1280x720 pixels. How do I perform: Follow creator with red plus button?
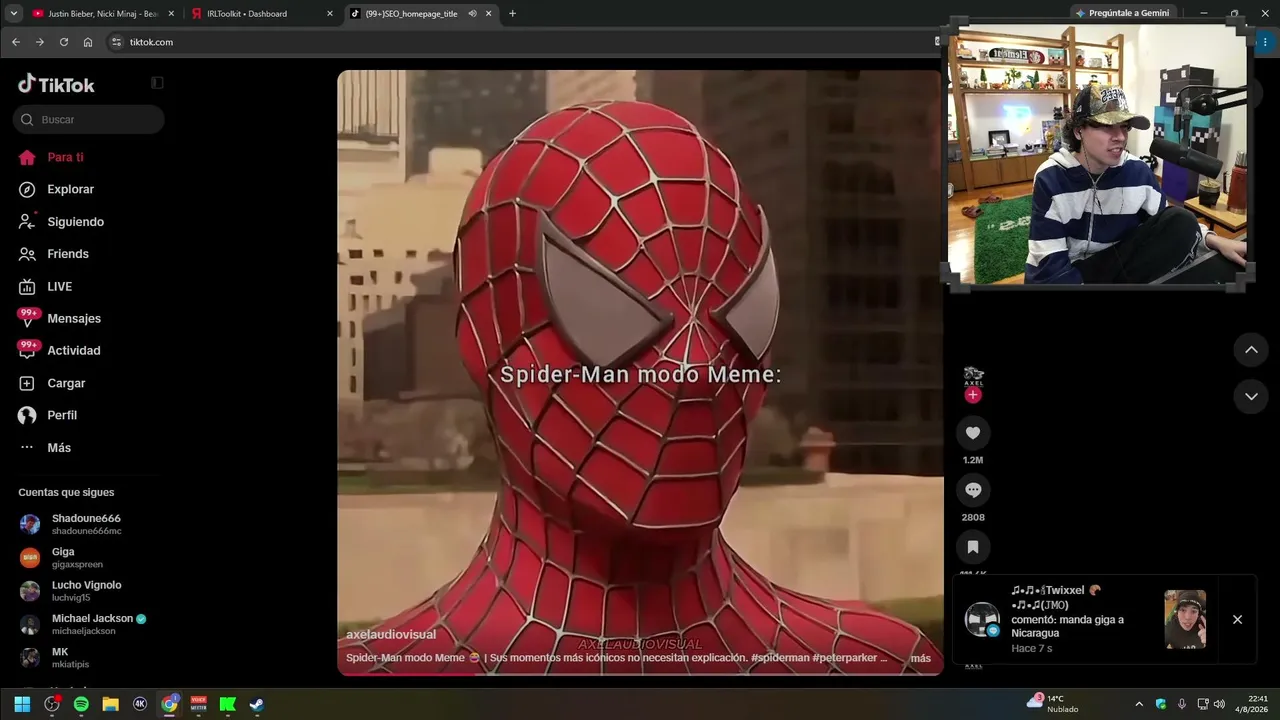click(973, 395)
